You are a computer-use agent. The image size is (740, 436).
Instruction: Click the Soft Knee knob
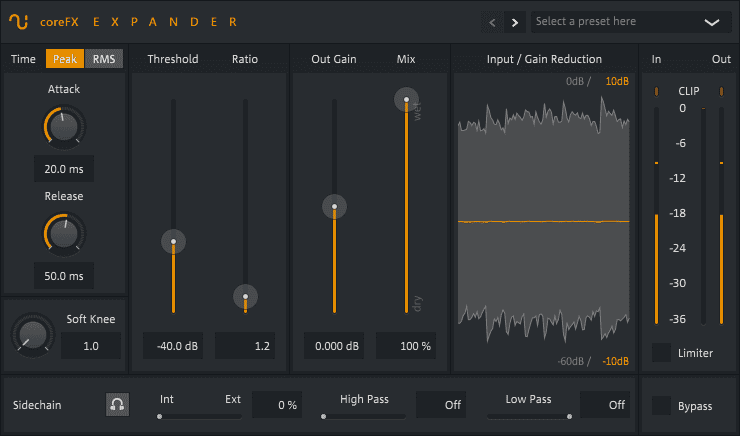pyautogui.click(x=32, y=337)
